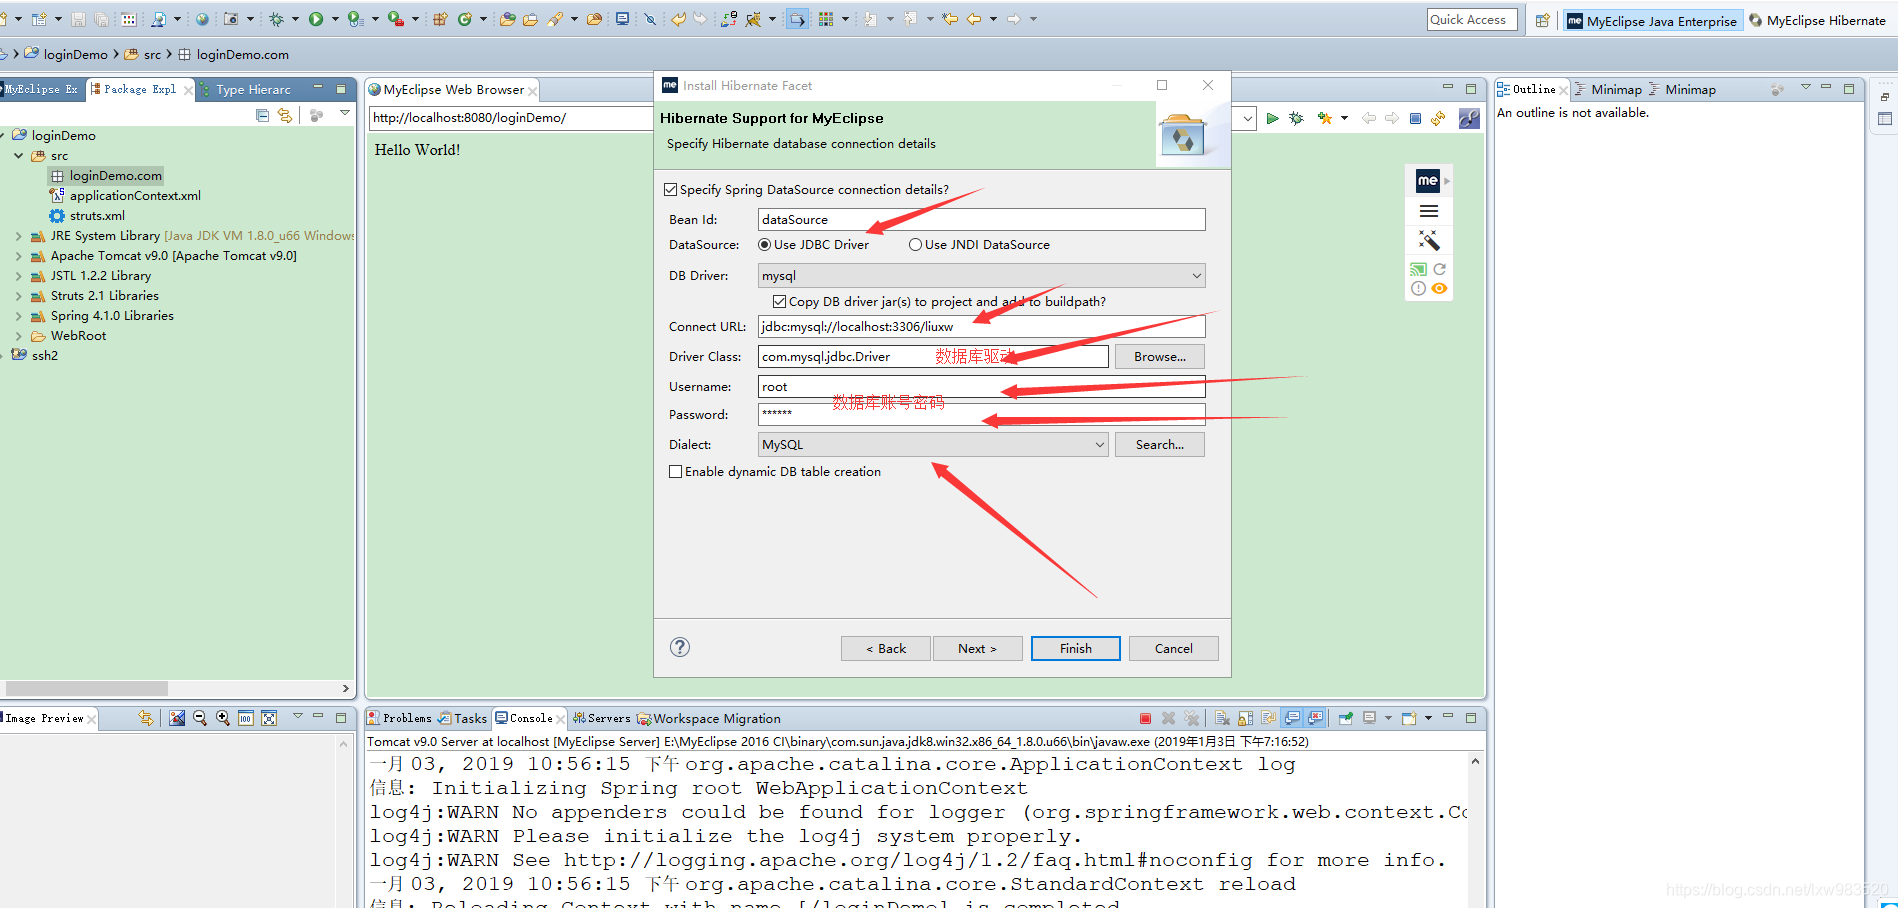Click the < Back button
Viewport: 1898px width, 908px height.
coord(885,648)
